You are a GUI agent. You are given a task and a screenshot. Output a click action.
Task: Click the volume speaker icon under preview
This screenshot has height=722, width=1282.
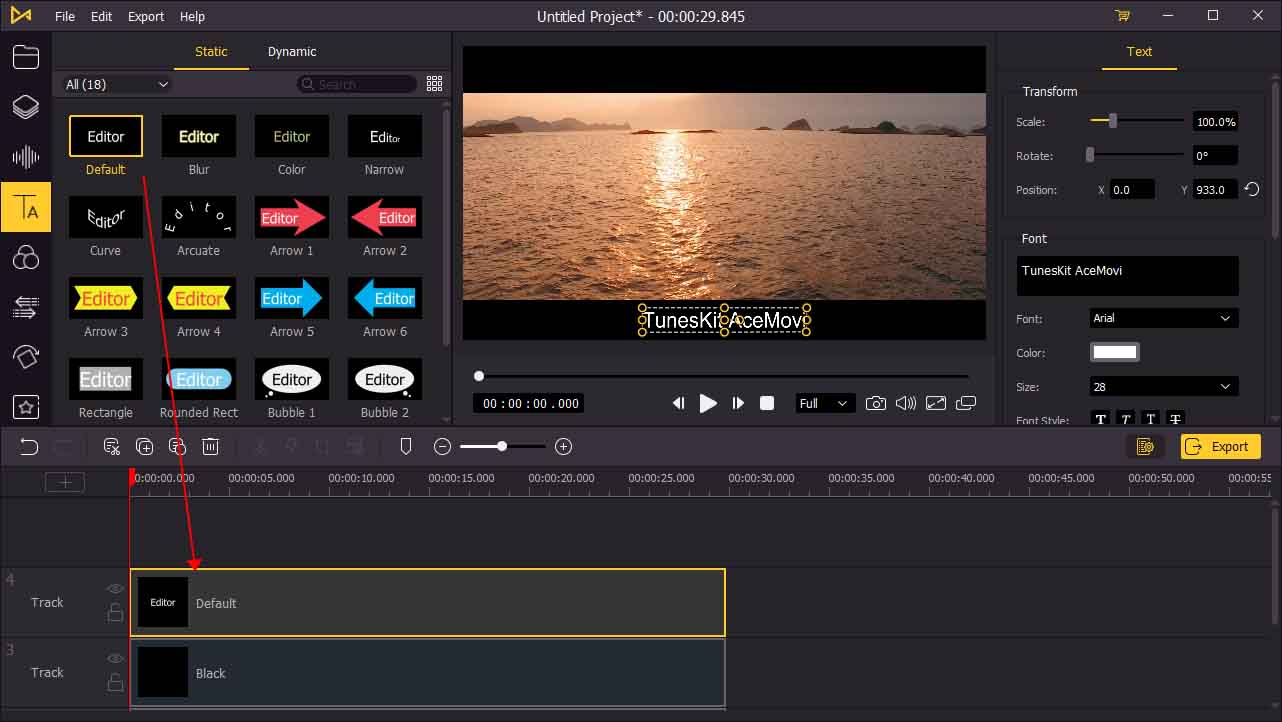(x=906, y=403)
